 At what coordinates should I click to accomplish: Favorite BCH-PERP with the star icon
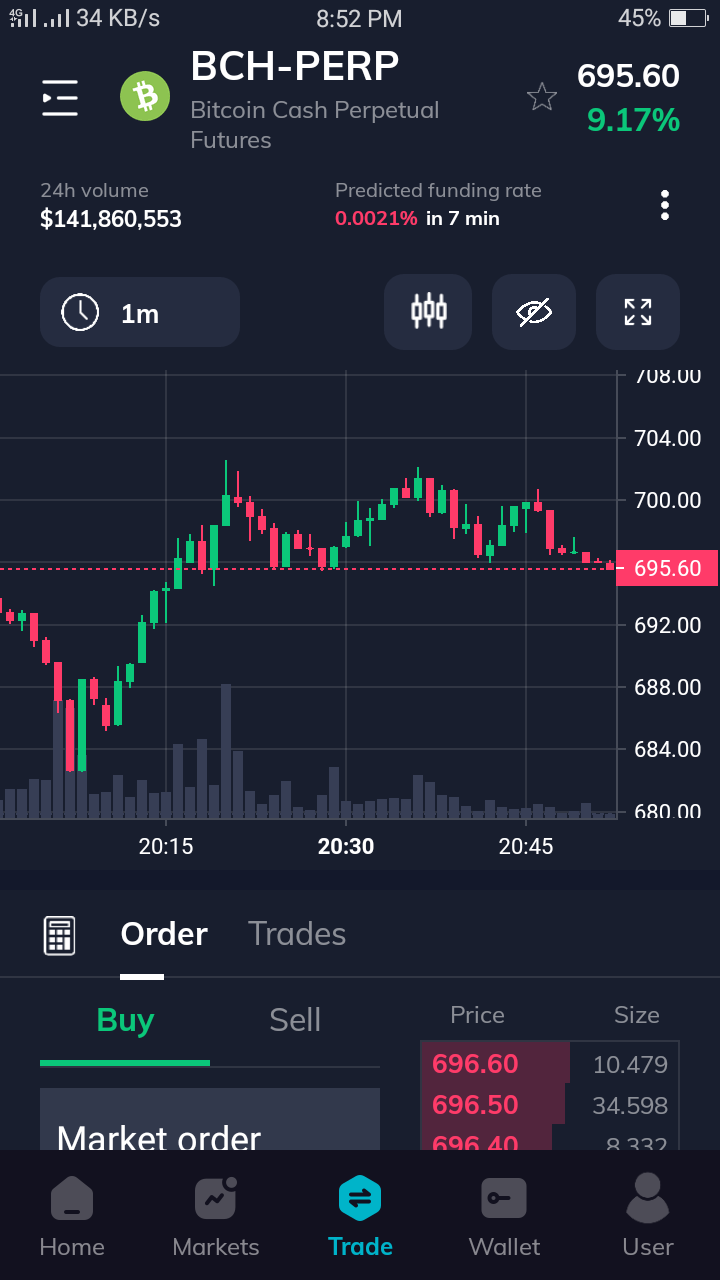pos(542,97)
